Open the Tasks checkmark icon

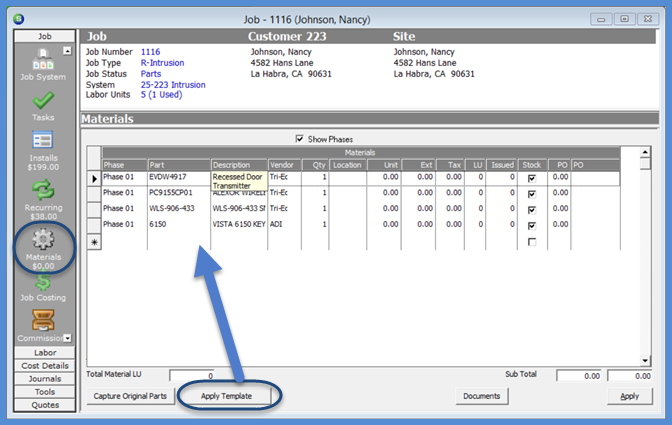coord(43,101)
